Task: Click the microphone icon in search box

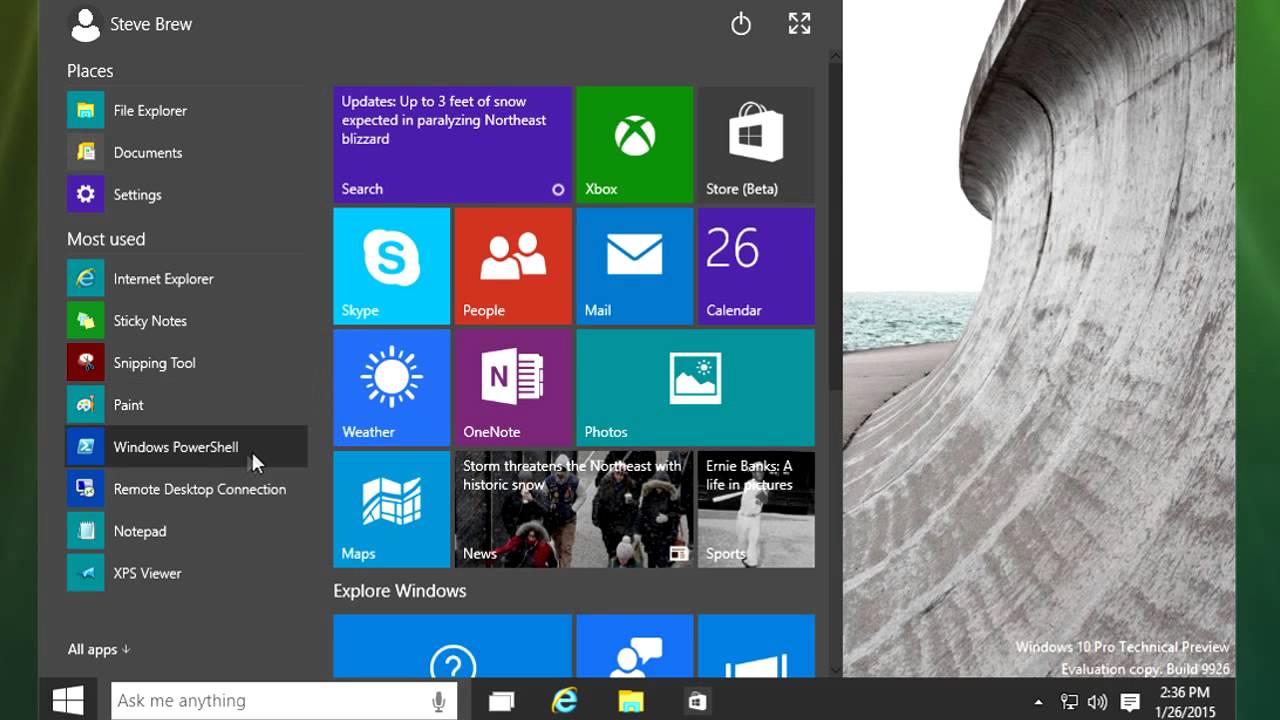Action: click(x=438, y=702)
